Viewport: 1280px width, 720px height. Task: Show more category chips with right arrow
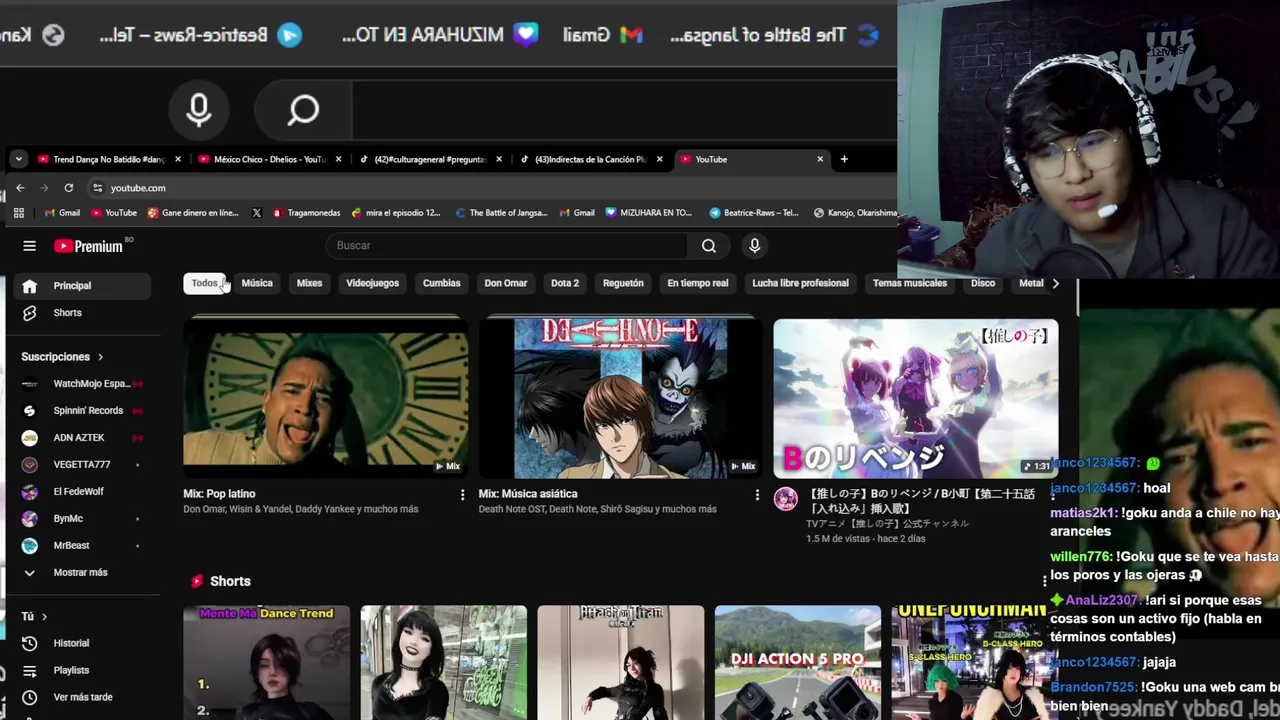click(1055, 284)
